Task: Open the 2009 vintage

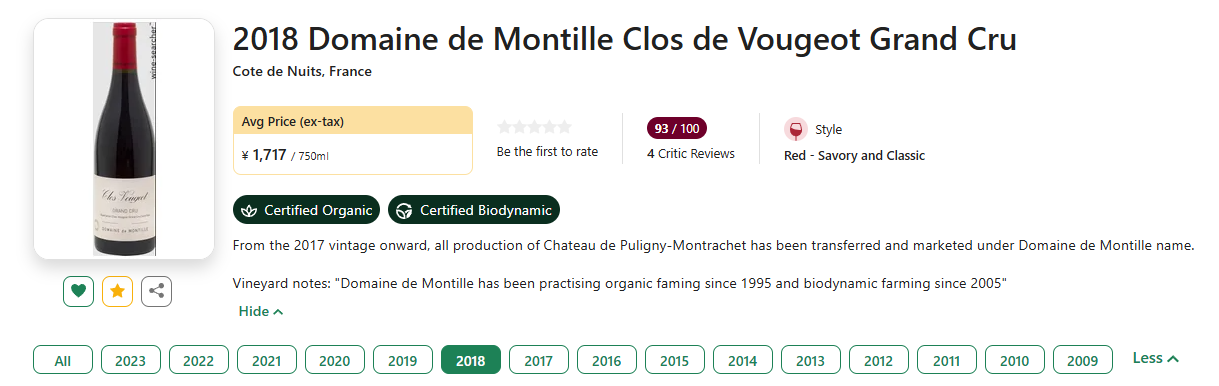Action: tap(1083, 360)
